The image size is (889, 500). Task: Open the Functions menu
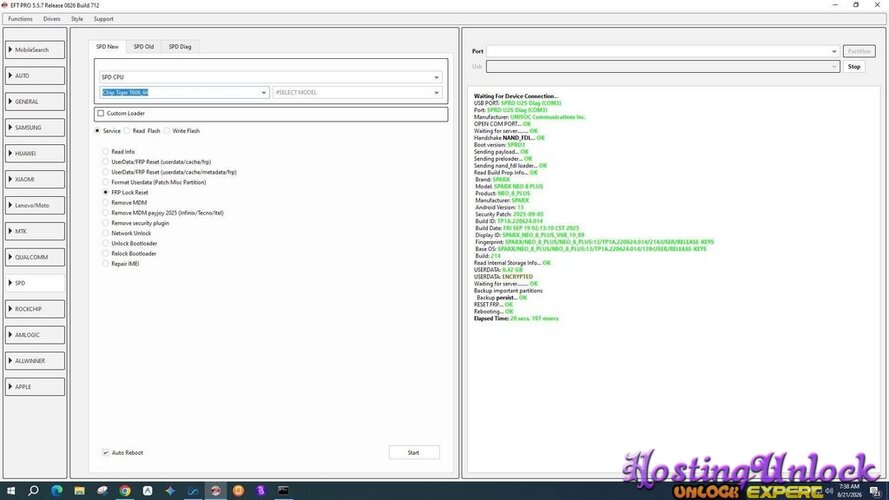pyautogui.click(x=20, y=19)
